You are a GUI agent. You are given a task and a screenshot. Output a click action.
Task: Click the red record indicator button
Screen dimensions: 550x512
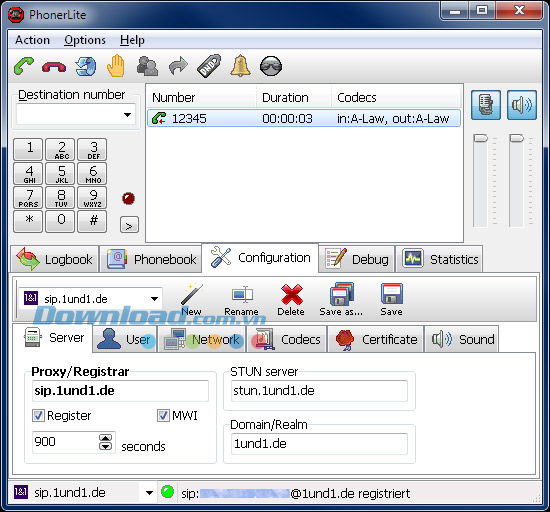(x=128, y=198)
